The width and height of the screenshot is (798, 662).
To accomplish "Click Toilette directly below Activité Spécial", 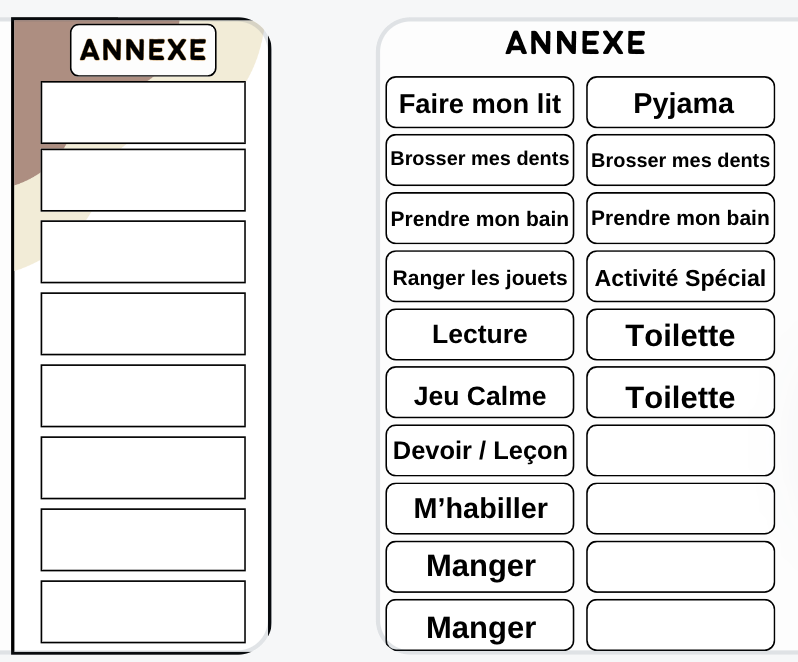I will click(680, 335).
